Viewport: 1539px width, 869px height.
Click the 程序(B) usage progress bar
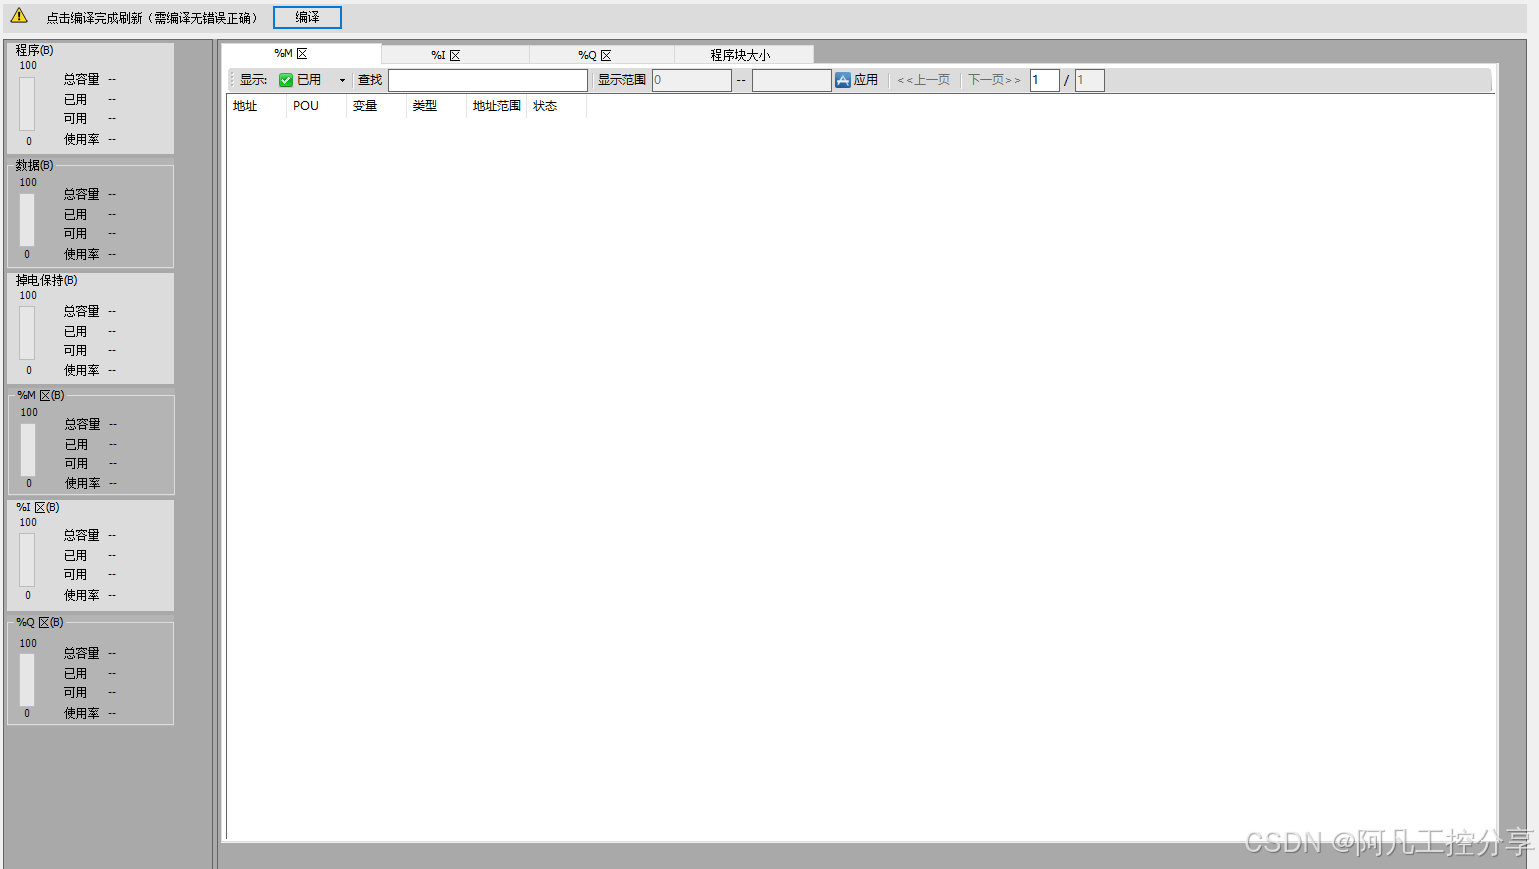[27, 104]
